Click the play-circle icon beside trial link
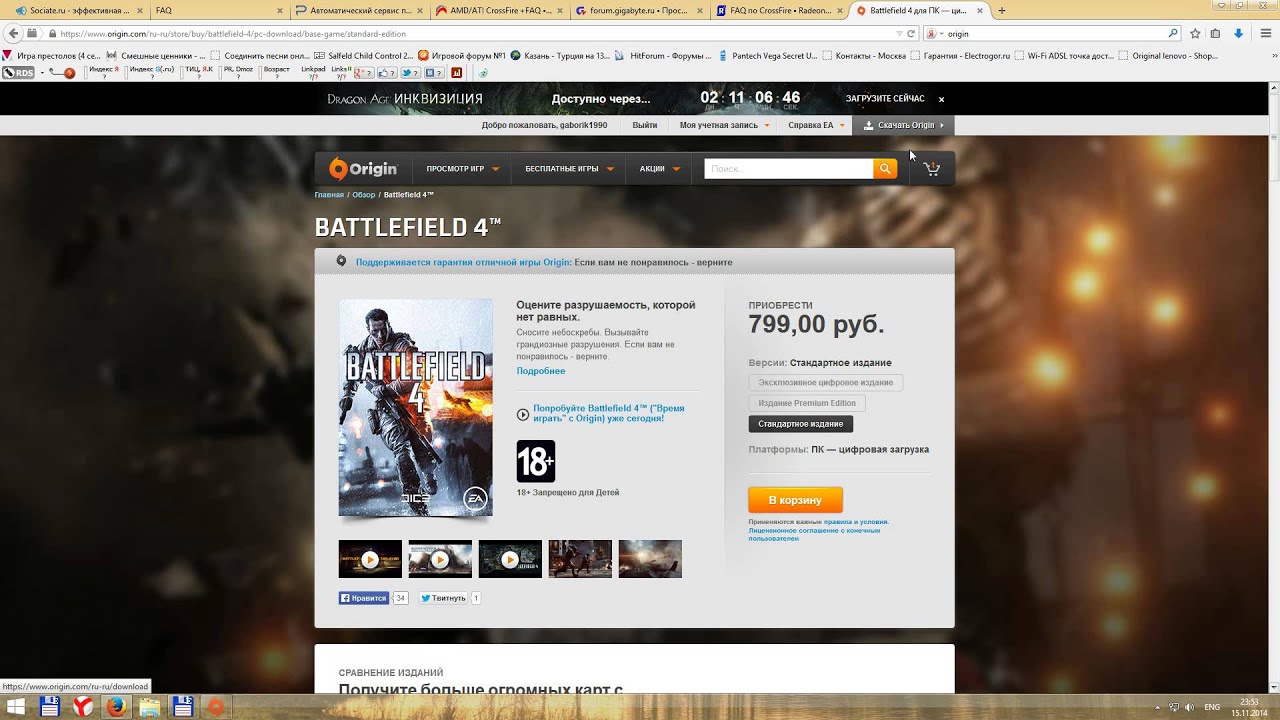 coord(522,414)
